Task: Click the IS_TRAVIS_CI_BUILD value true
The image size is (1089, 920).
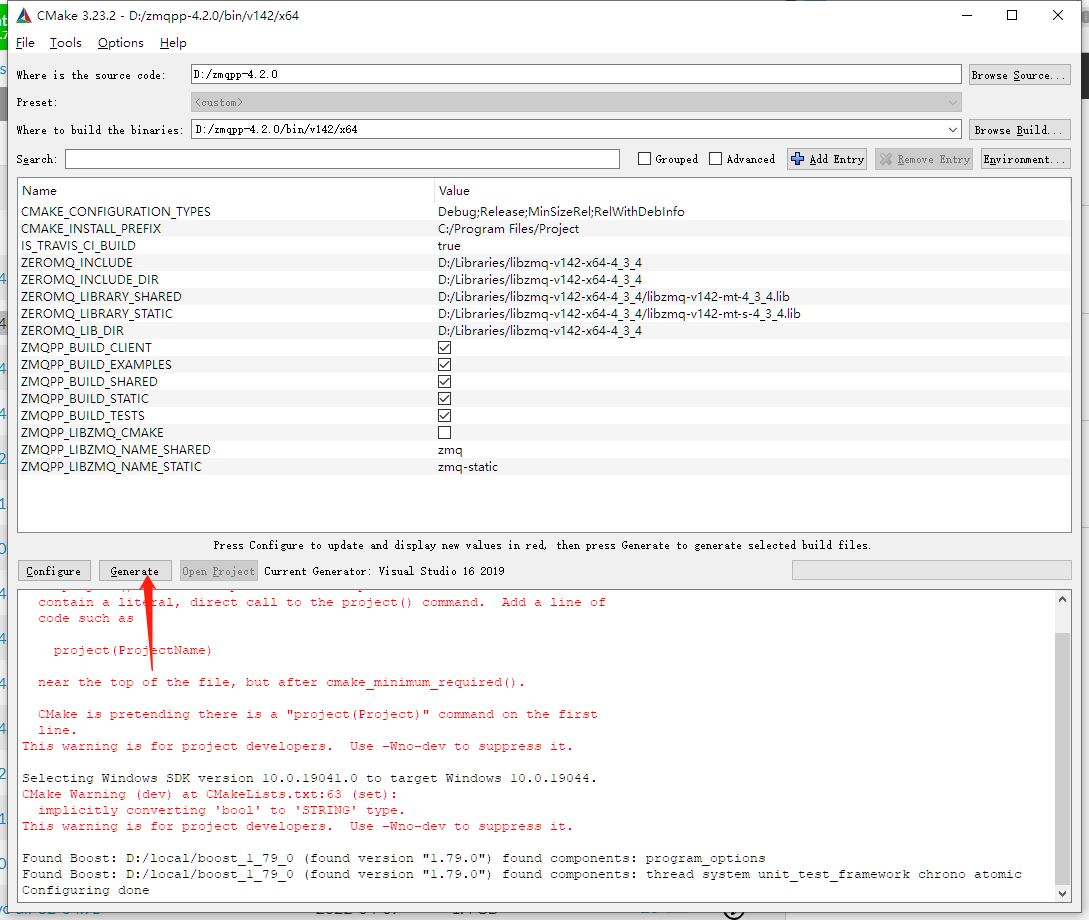Action: [x=449, y=246]
